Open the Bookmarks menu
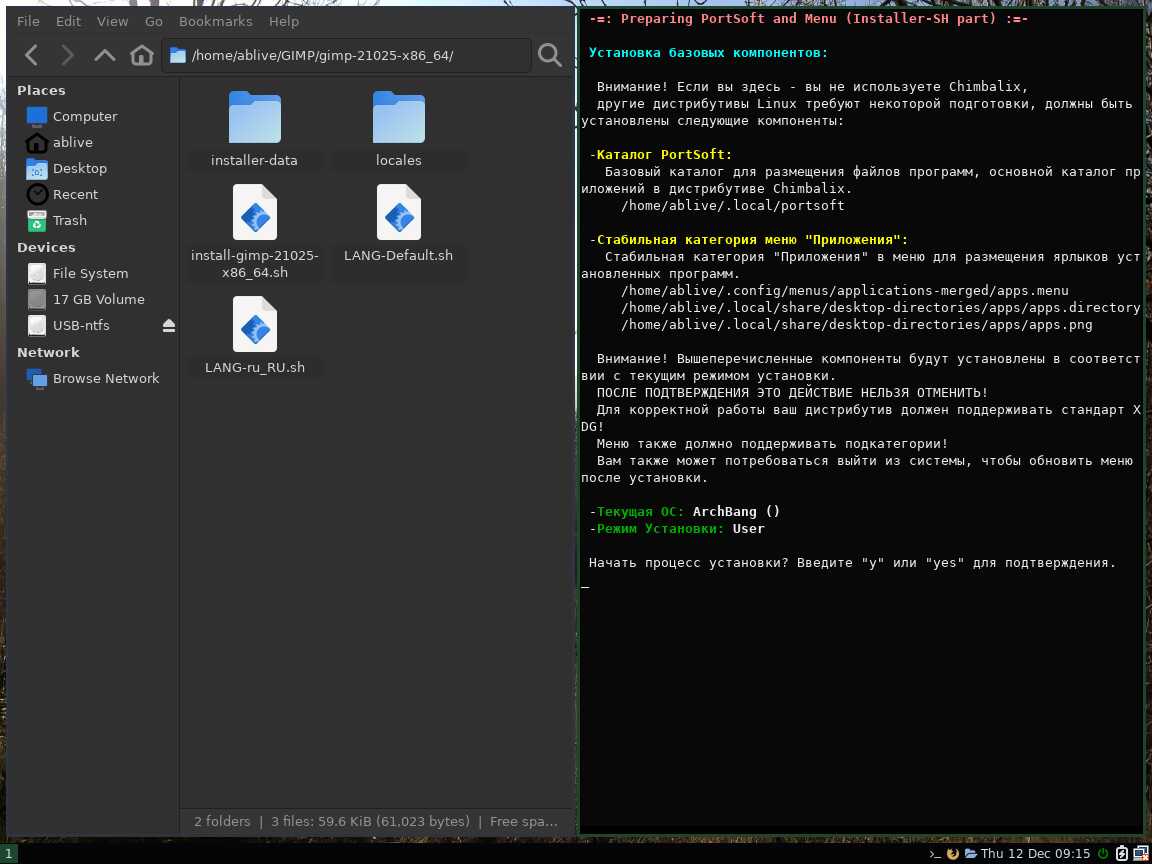The width and height of the screenshot is (1152, 864). [215, 21]
